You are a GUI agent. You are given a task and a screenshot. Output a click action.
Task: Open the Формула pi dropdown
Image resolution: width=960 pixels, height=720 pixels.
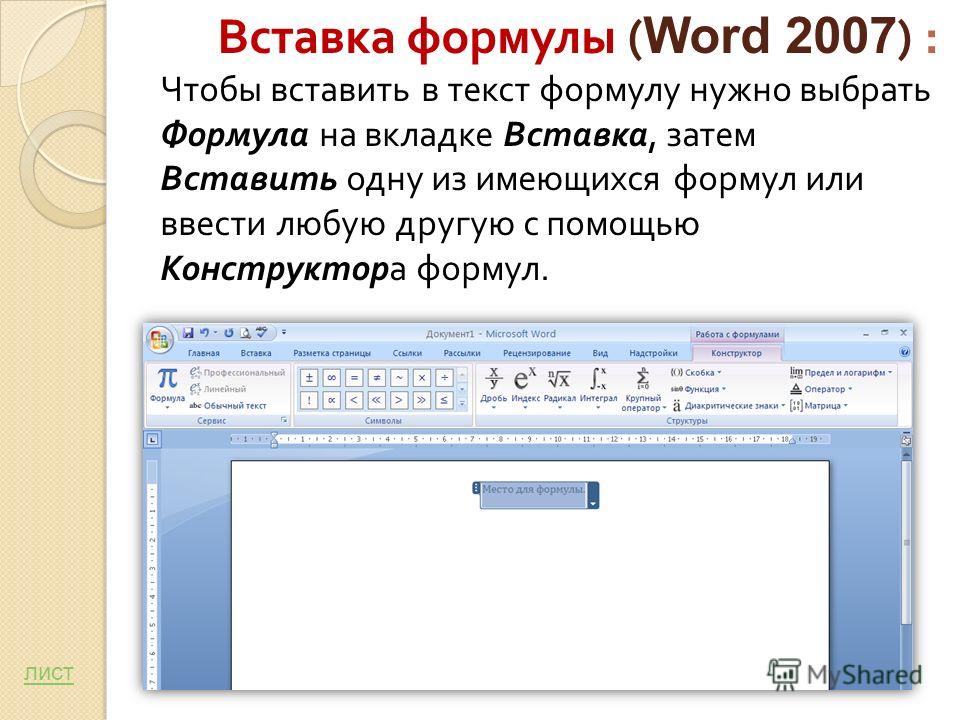point(167,388)
